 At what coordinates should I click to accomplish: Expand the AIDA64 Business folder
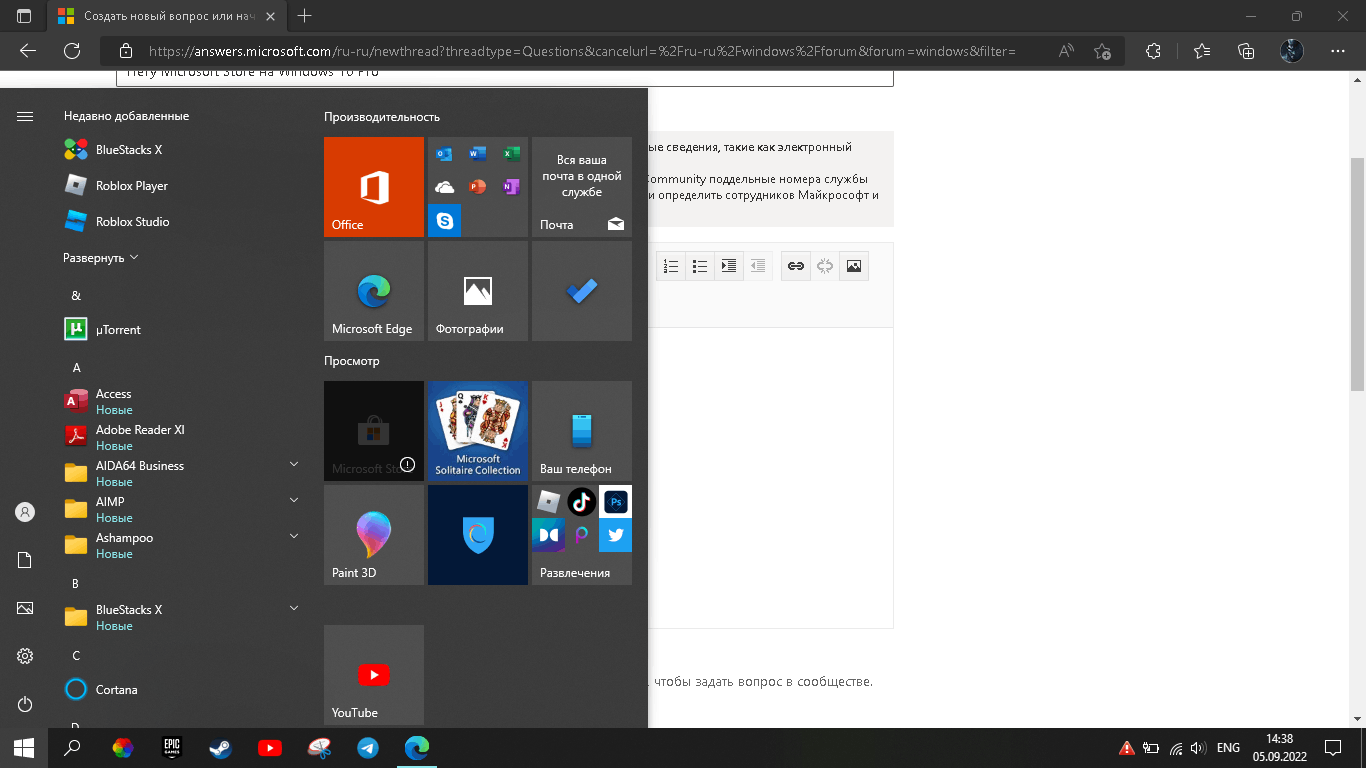coord(294,464)
